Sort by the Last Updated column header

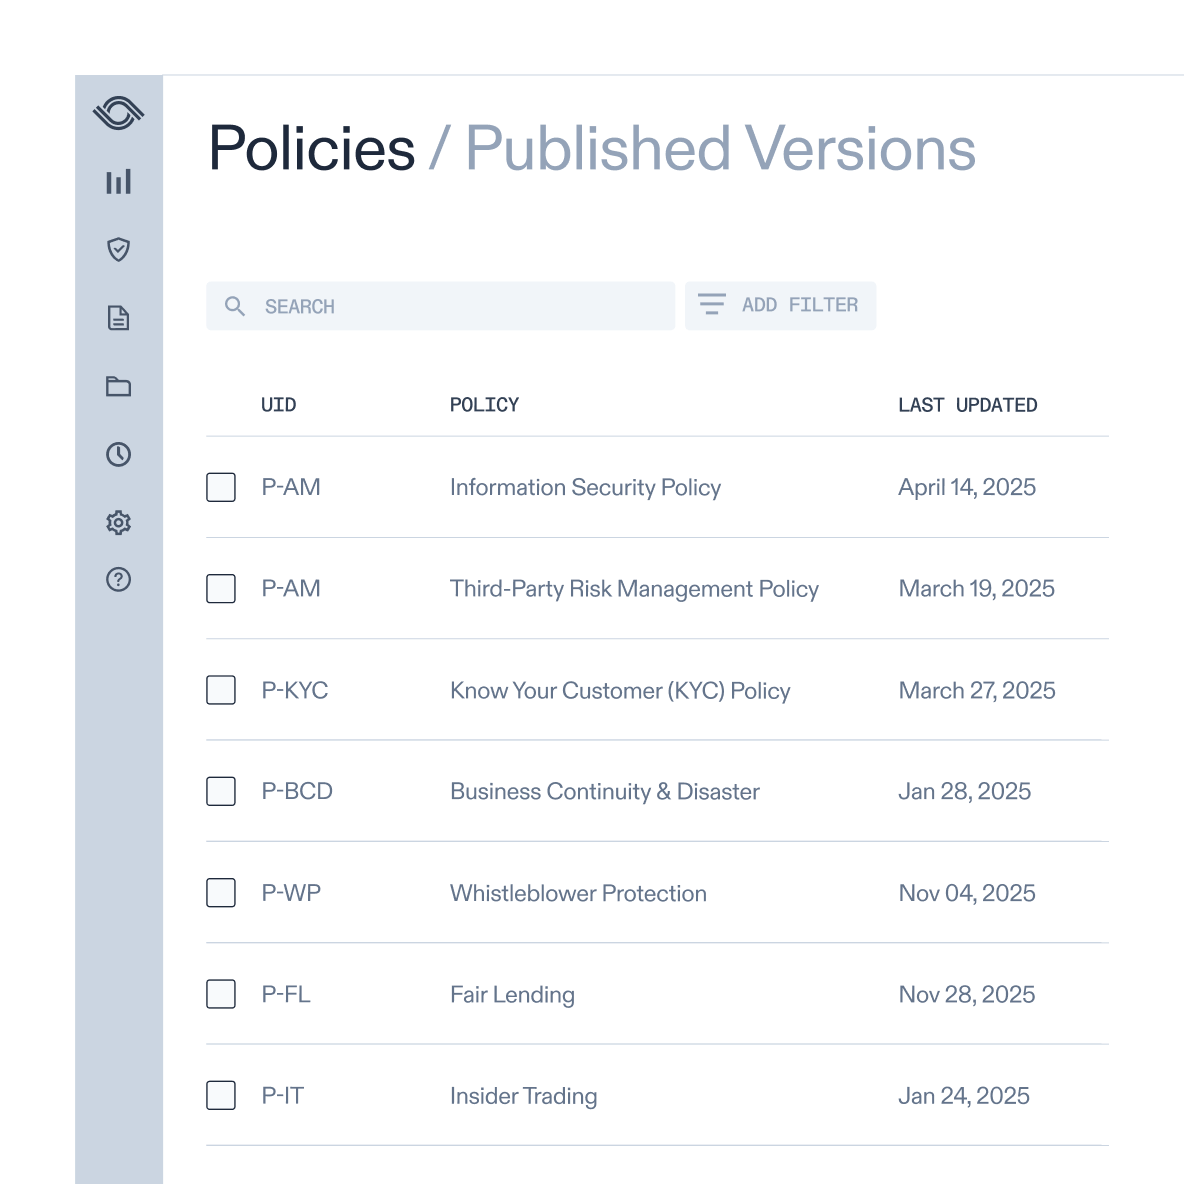(967, 405)
